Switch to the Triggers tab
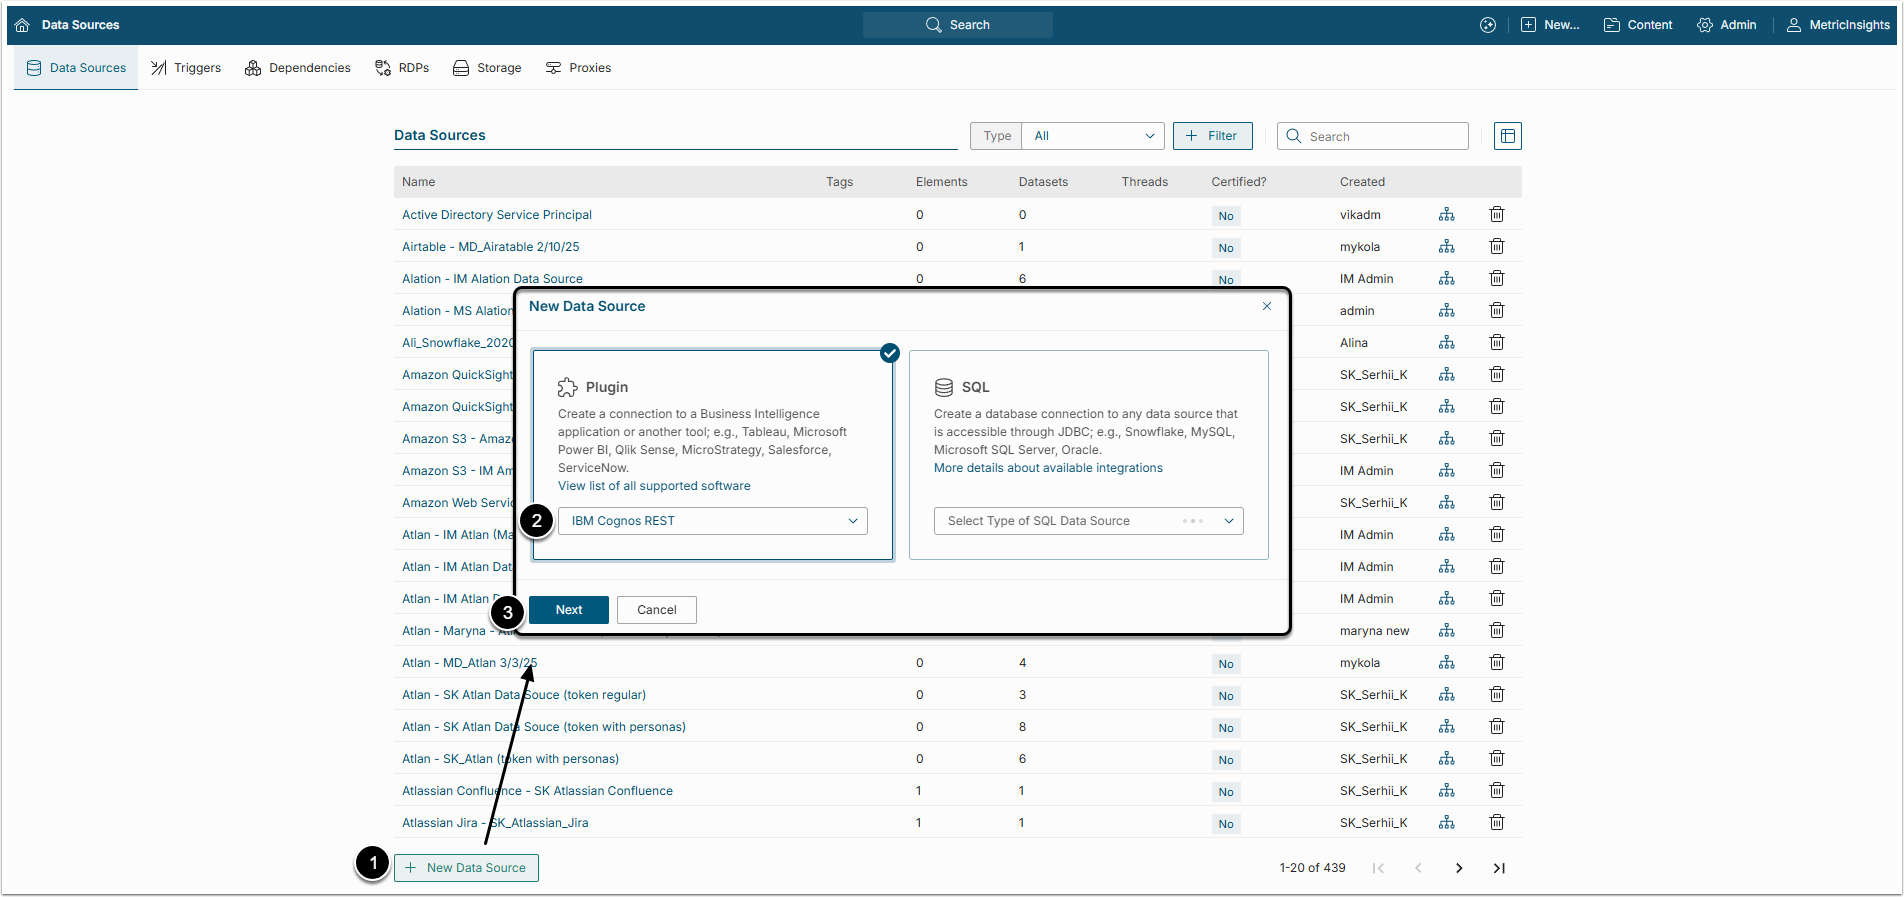This screenshot has width=1904, height=897. tap(186, 68)
